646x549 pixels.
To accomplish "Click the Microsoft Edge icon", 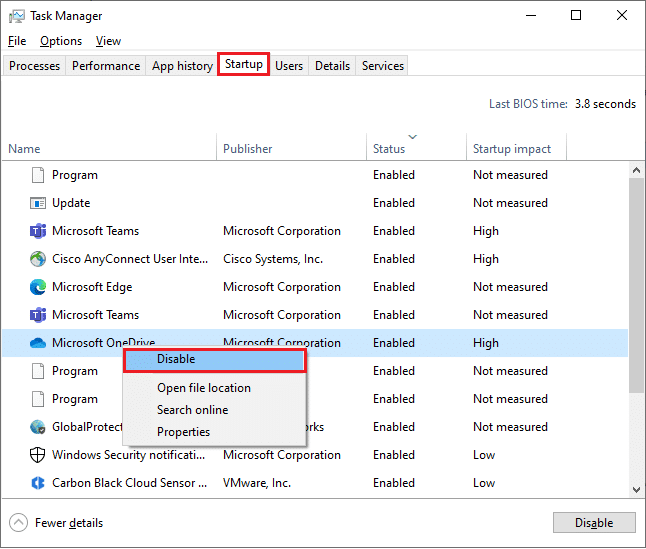I will pyautogui.click(x=38, y=287).
